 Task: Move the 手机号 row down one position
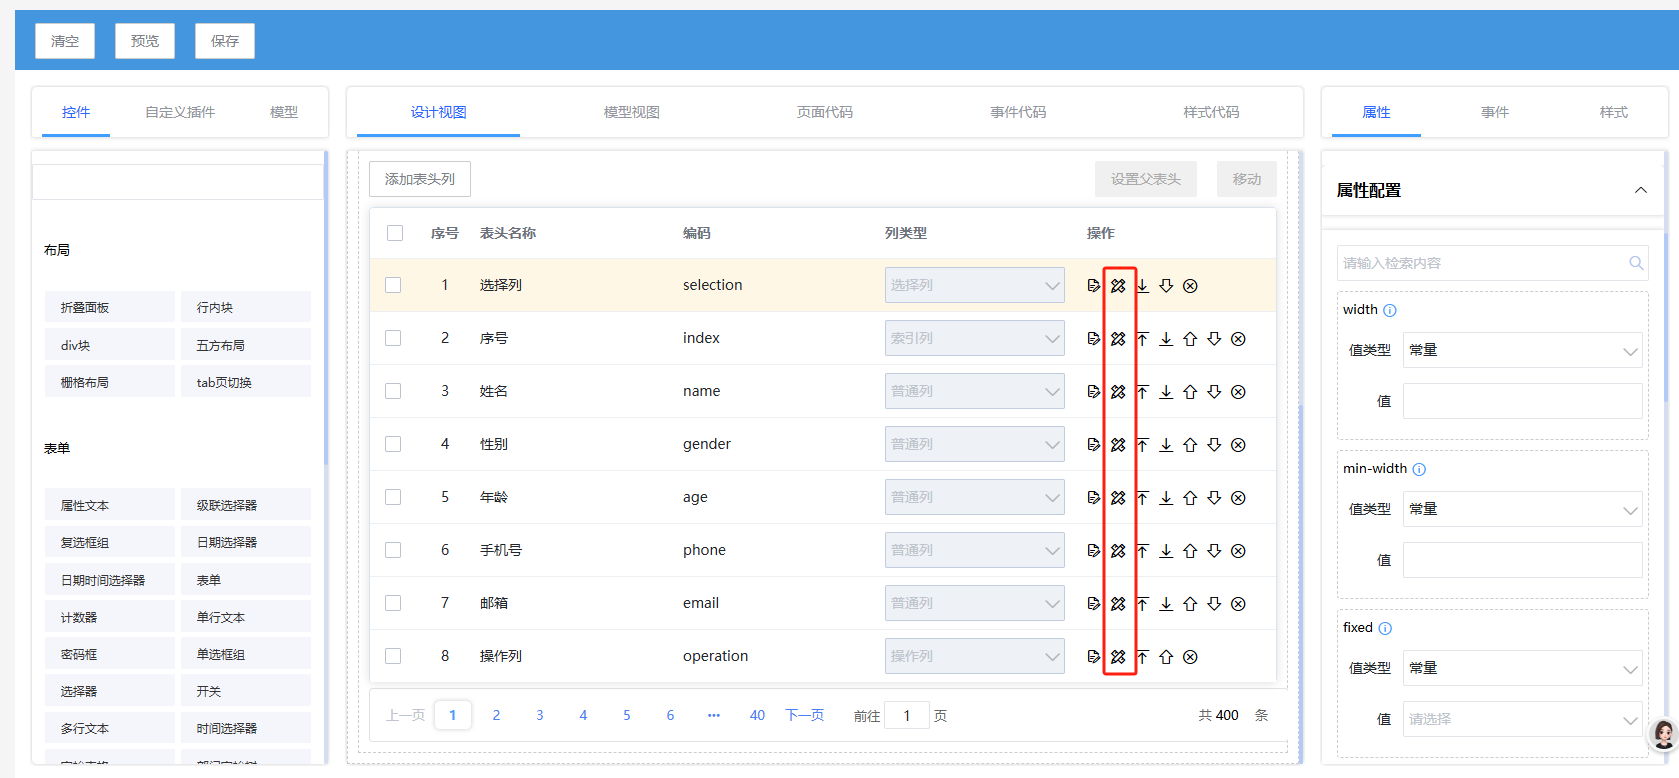tap(1214, 551)
